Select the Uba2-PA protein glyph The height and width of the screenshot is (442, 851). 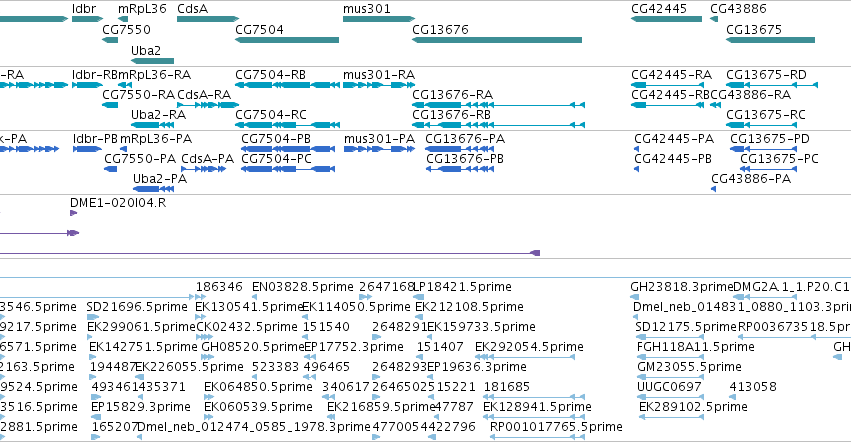pos(154,189)
